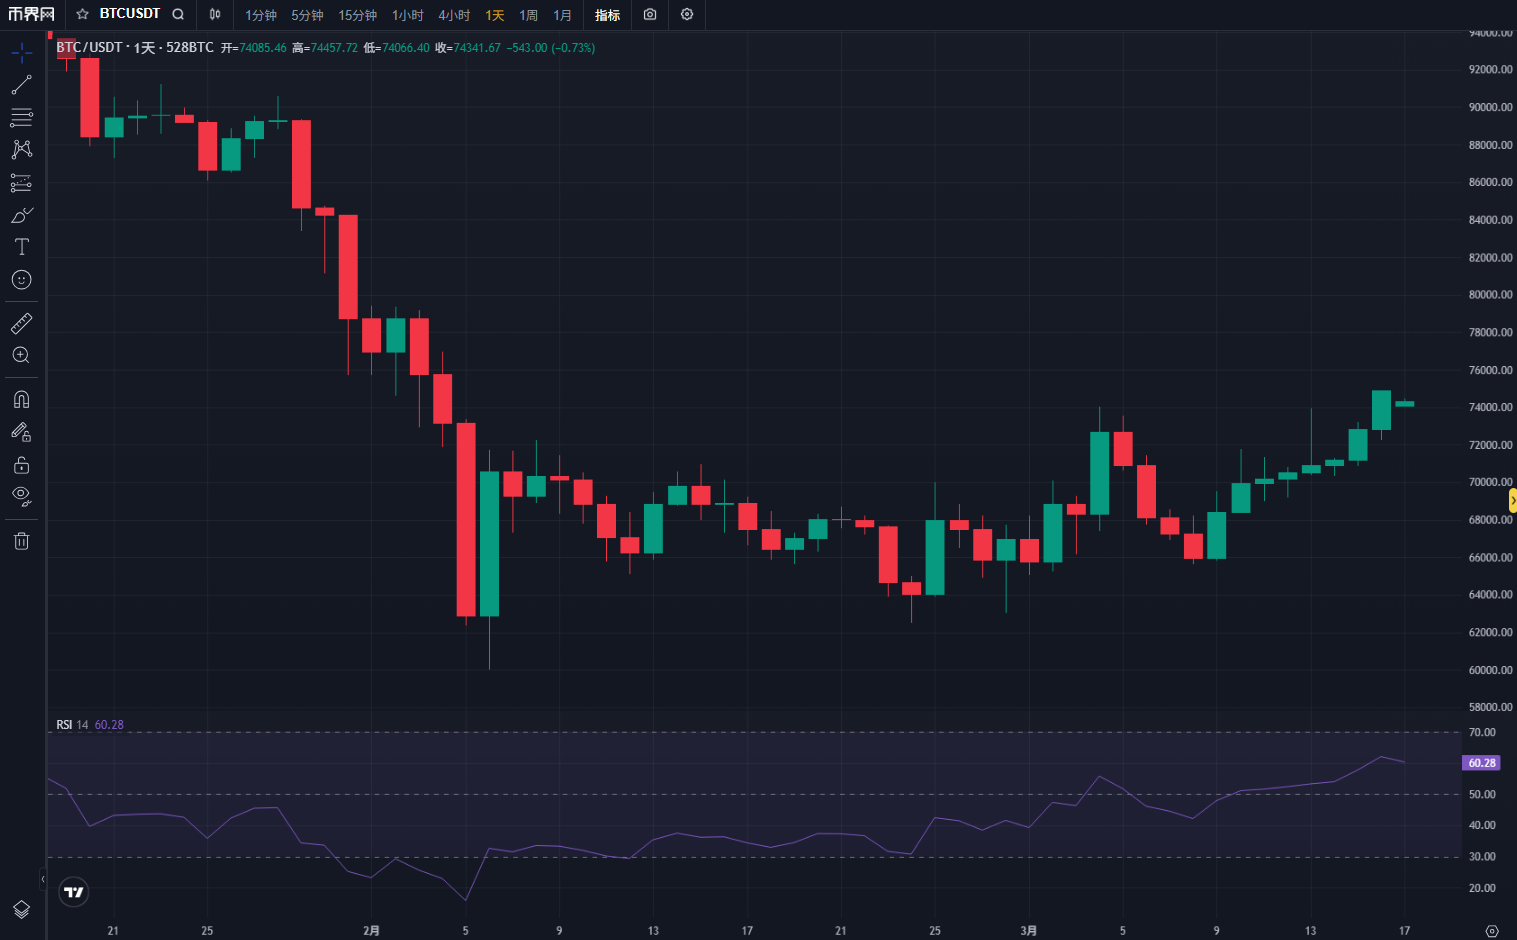Open the 指标 indicators menu
This screenshot has width=1517, height=940.
[607, 15]
